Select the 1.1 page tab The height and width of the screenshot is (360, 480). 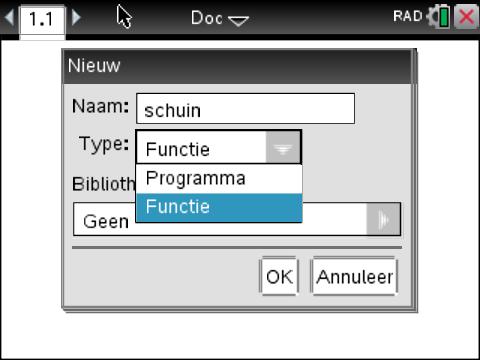coord(42,21)
